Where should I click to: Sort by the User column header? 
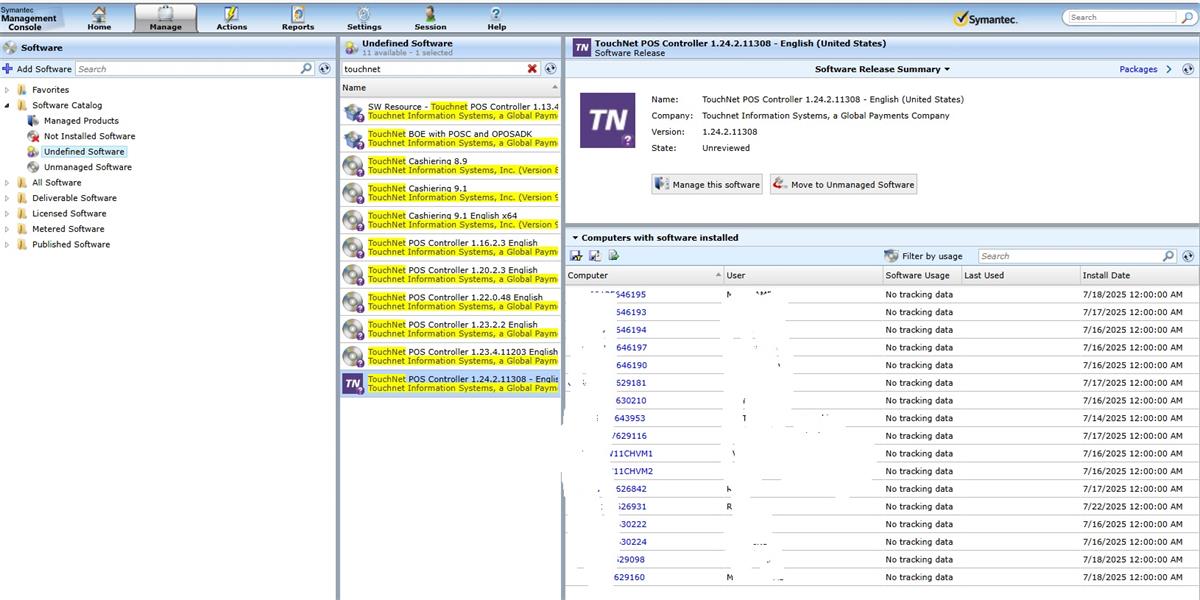(803, 275)
